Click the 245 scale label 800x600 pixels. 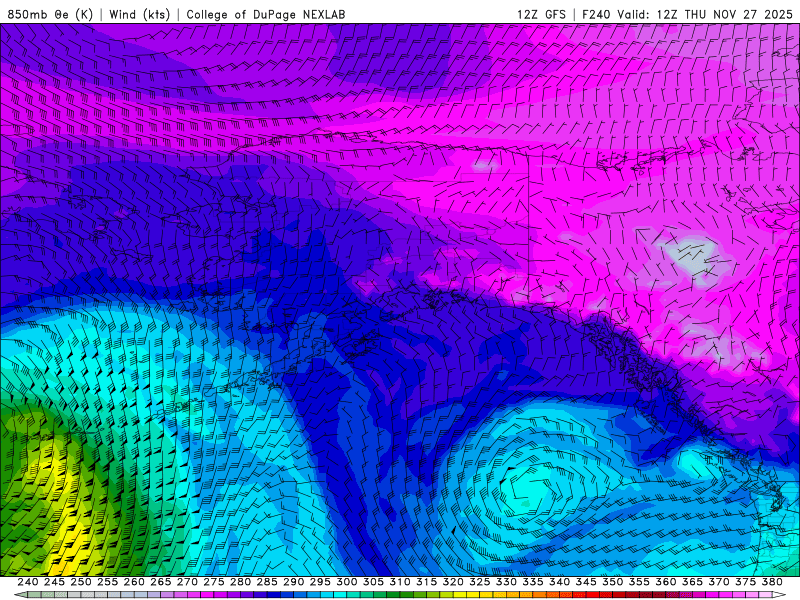point(54,582)
